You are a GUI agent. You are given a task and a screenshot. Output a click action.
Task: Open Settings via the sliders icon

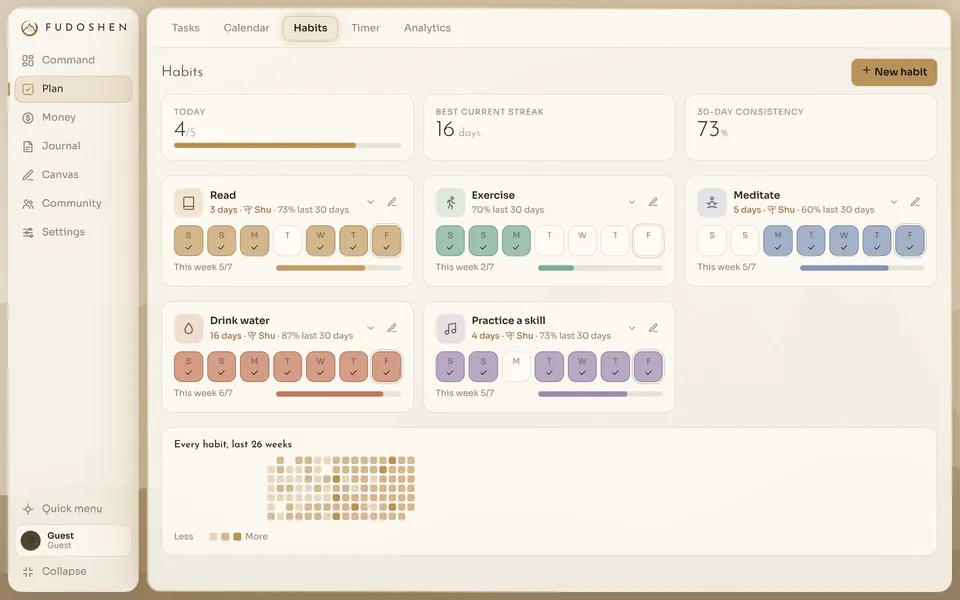(x=28, y=233)
